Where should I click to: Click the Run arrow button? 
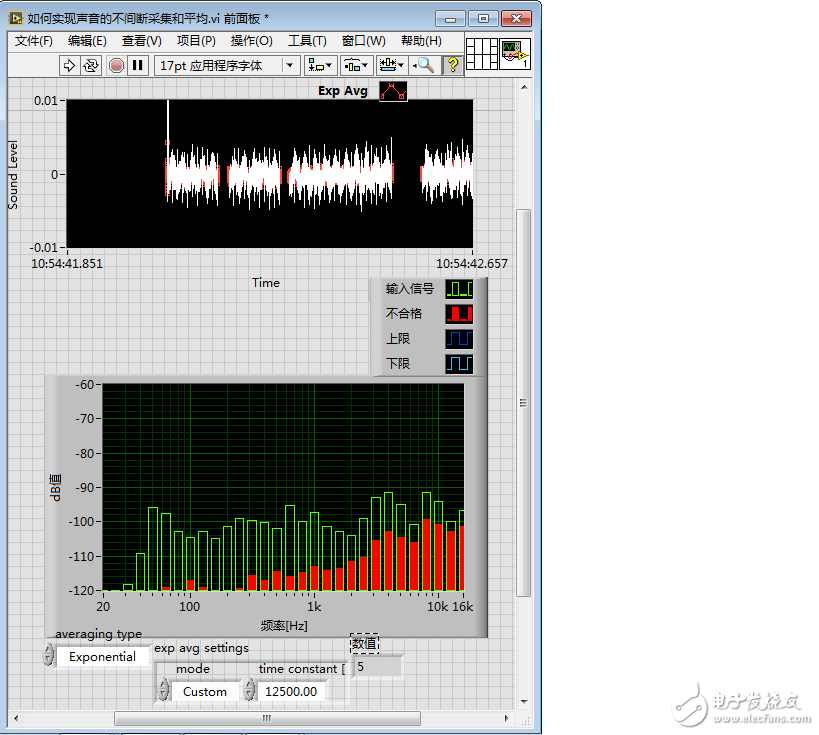69,65
